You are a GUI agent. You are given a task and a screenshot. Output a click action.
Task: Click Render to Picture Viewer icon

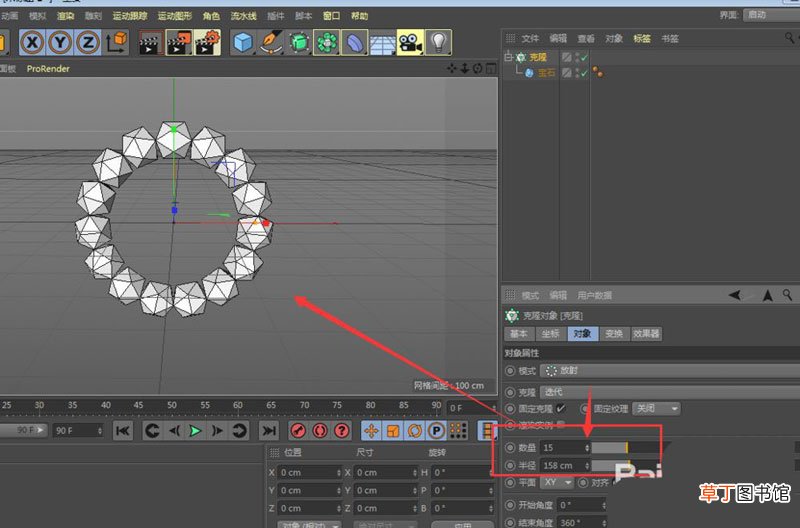coord(179,43)
